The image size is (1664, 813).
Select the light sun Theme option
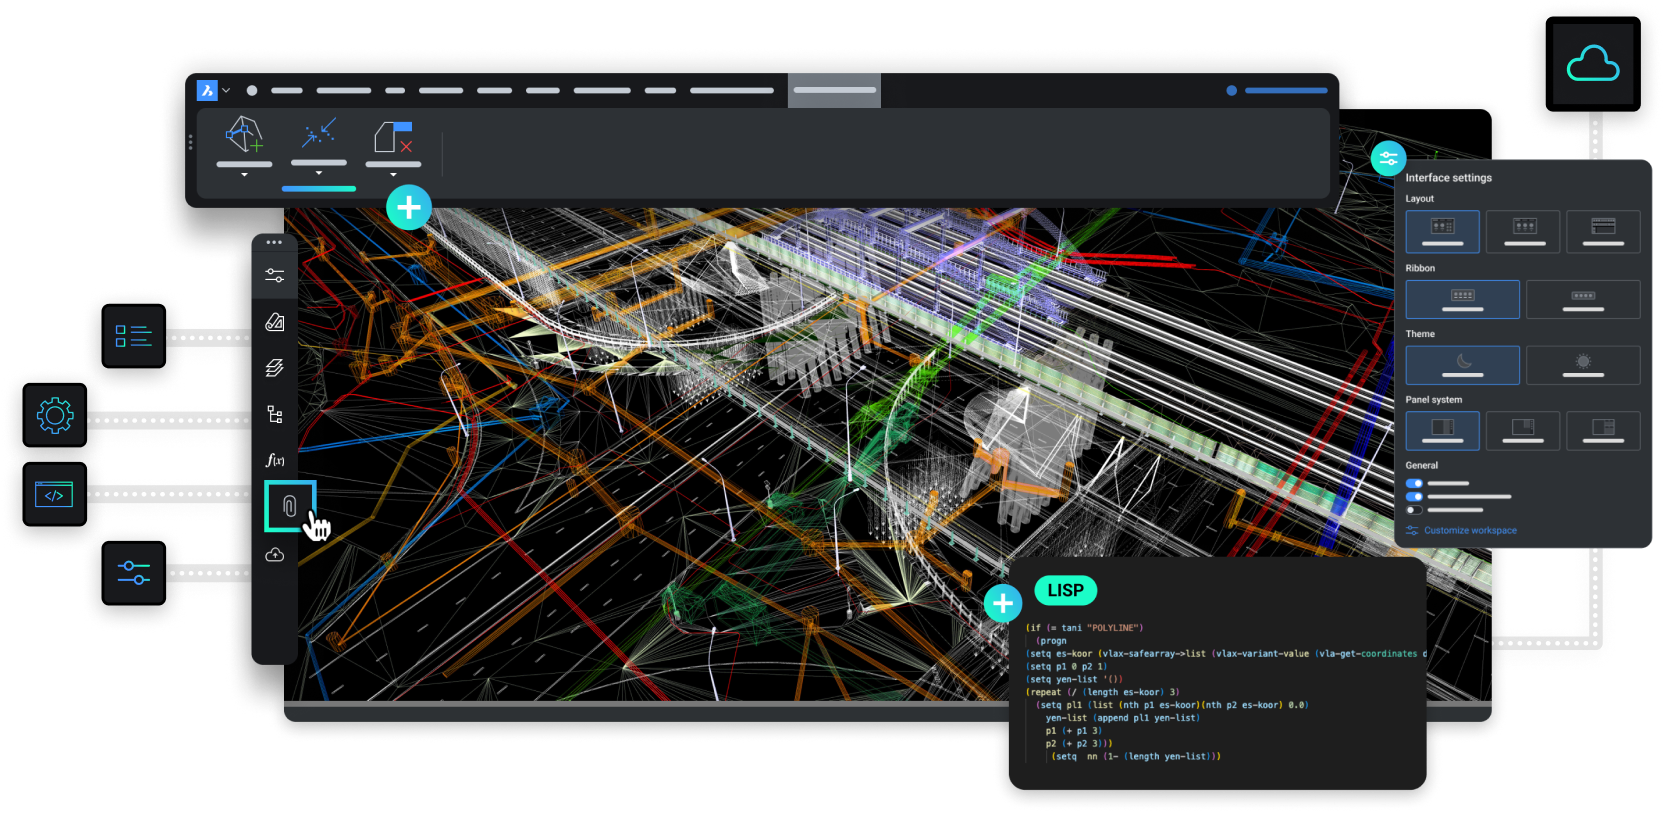click(1582, 365)
